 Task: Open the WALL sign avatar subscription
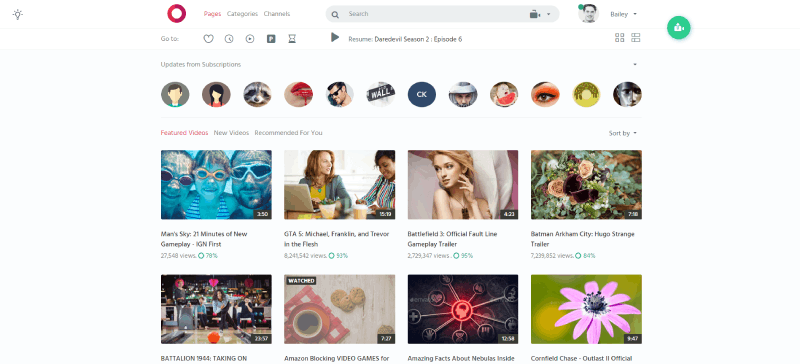381,94
